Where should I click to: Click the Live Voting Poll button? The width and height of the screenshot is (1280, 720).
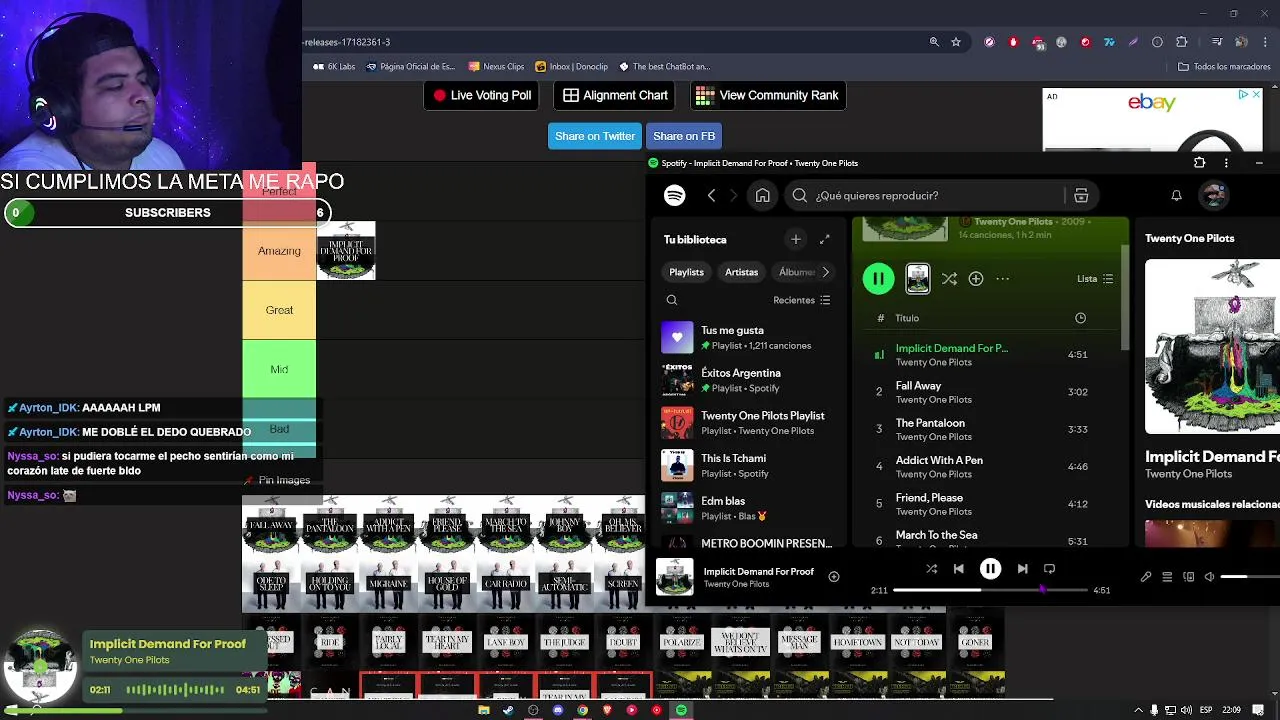click(482, 95)
